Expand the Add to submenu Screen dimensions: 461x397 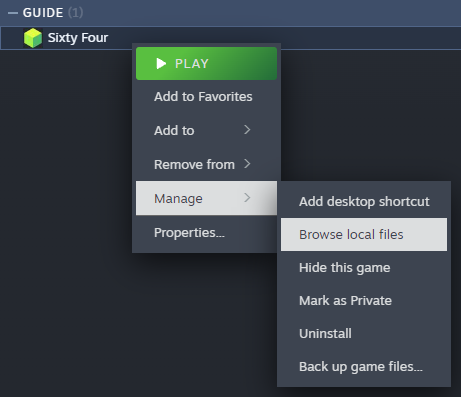(x=206, y=130)
